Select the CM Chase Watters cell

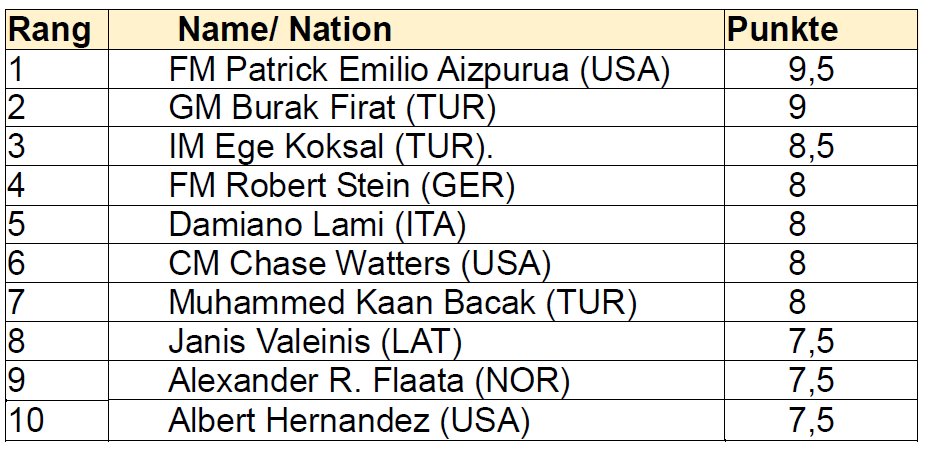(360, 265)
